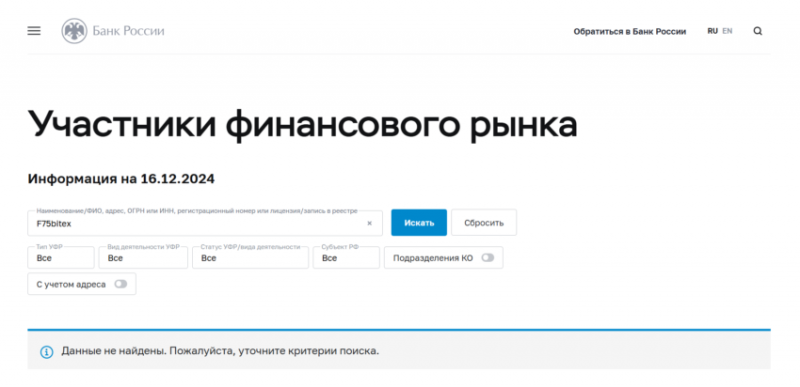Image resolution: width=800 pixels, height=387 pixels.
Task: Open the hamburger navigation menu
Action: coord(34,31)
